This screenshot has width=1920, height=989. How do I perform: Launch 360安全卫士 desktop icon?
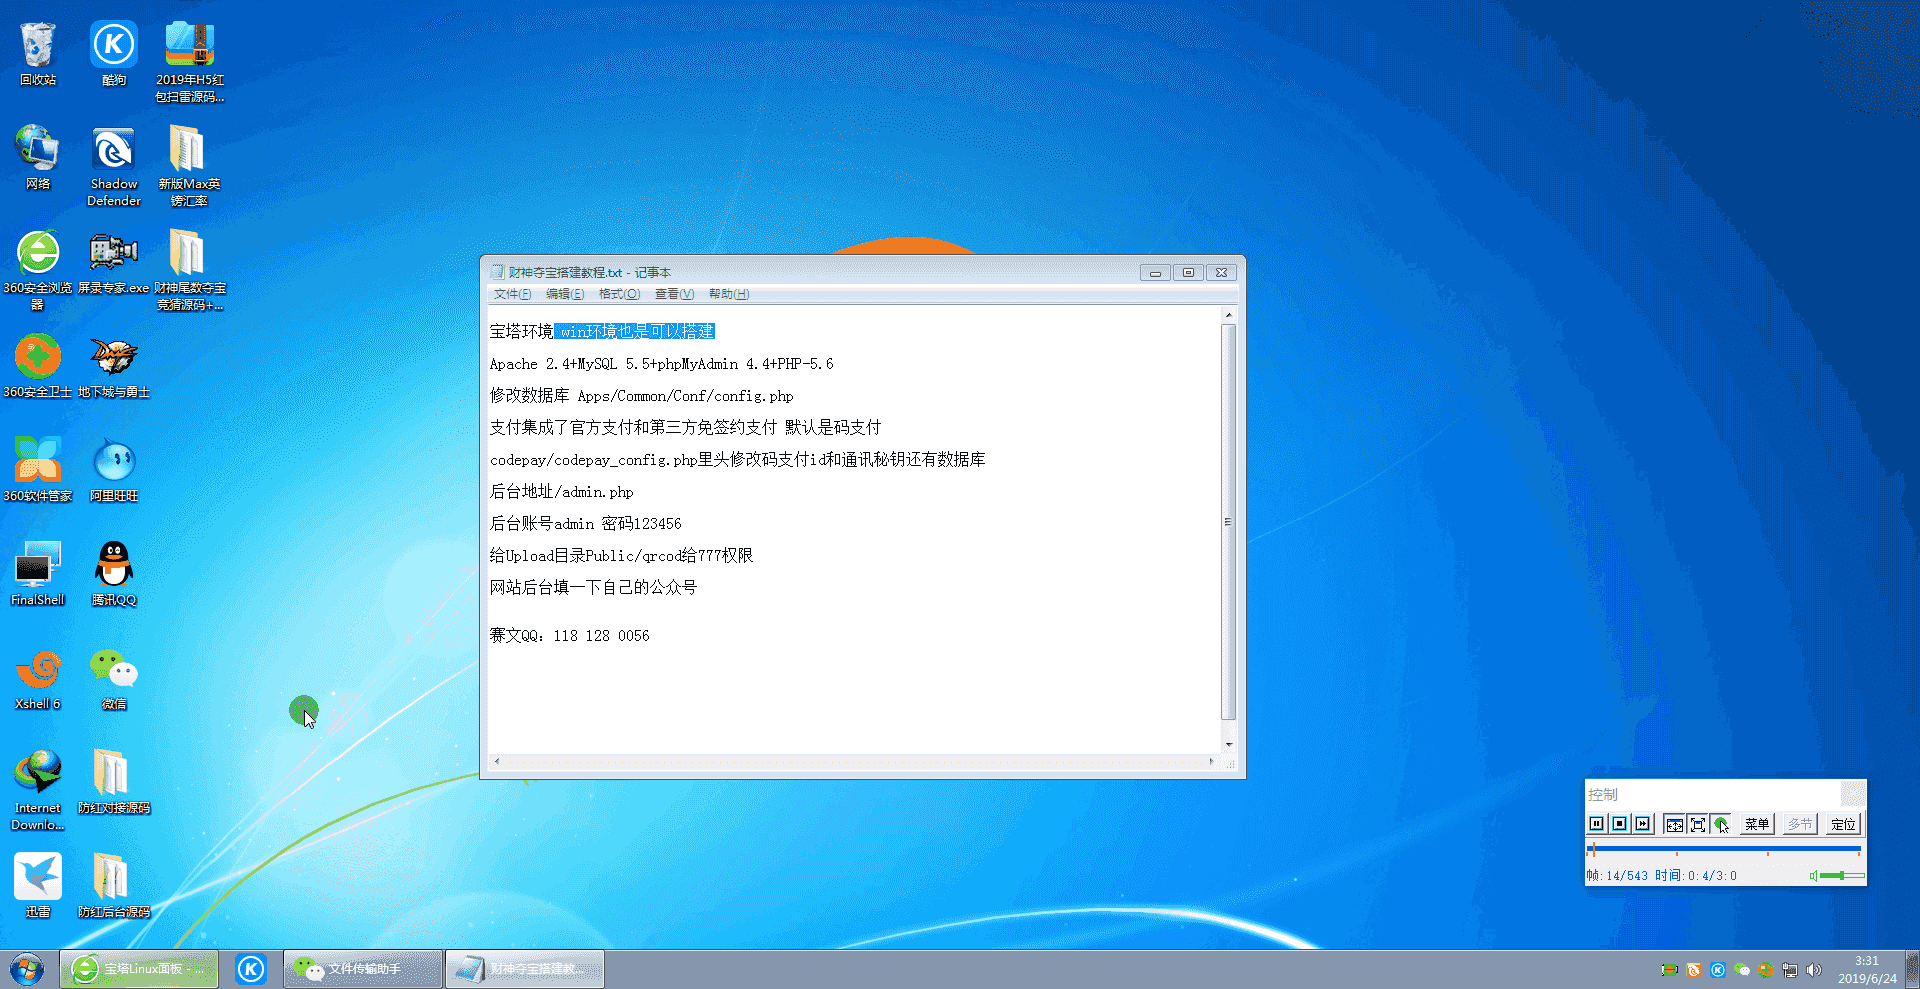tap(38, 365)
